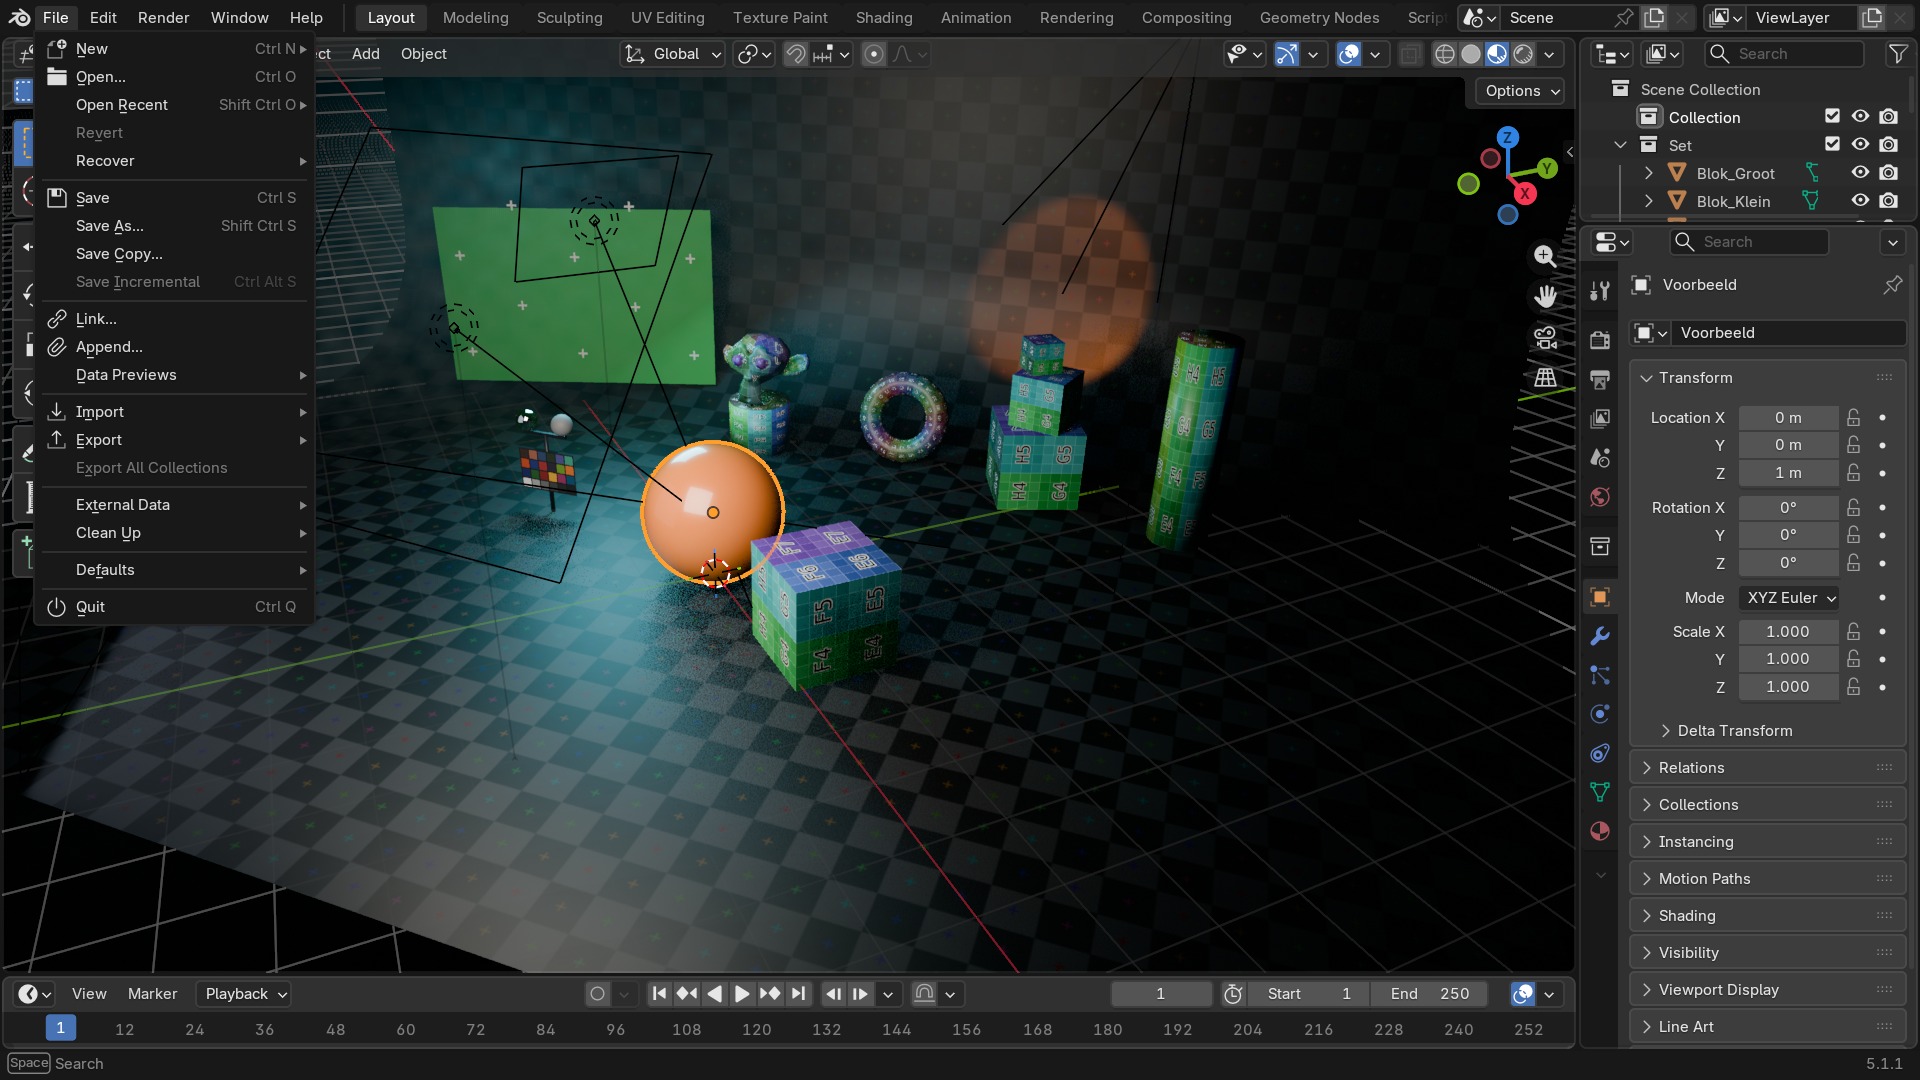Expand the Blok_Klein tree item
Viewport: 1920px width, 1080px height.
coord(1648,201)
